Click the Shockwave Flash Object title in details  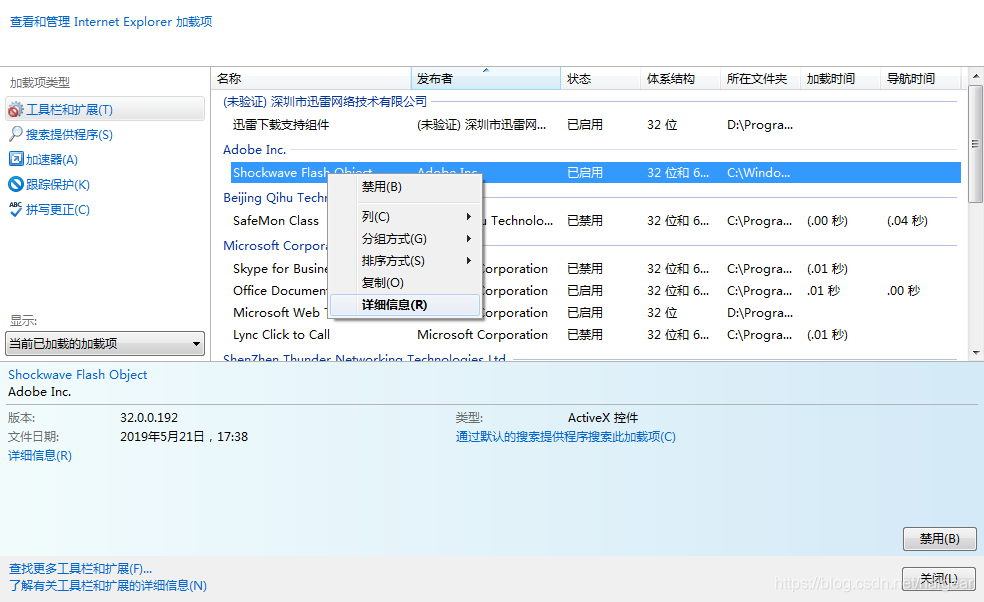point(78,375)
